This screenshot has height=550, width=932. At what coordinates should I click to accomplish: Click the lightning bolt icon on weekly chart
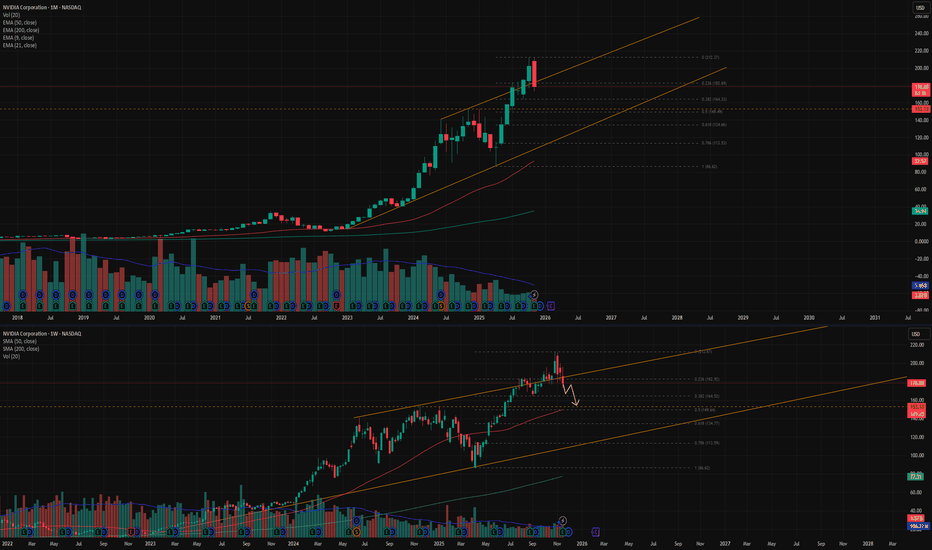563,520
